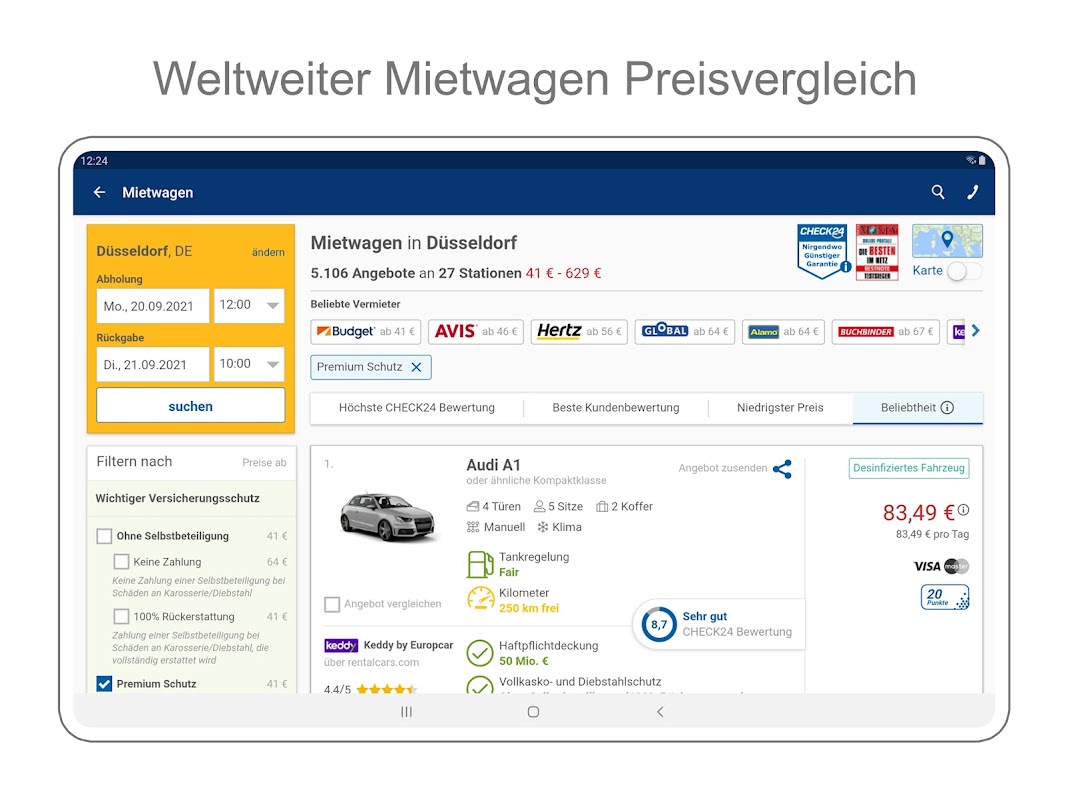This screenshot has width=1068, height=800.
Task: Open the map thumbnail above Karte
Action: tap(947, 241)
